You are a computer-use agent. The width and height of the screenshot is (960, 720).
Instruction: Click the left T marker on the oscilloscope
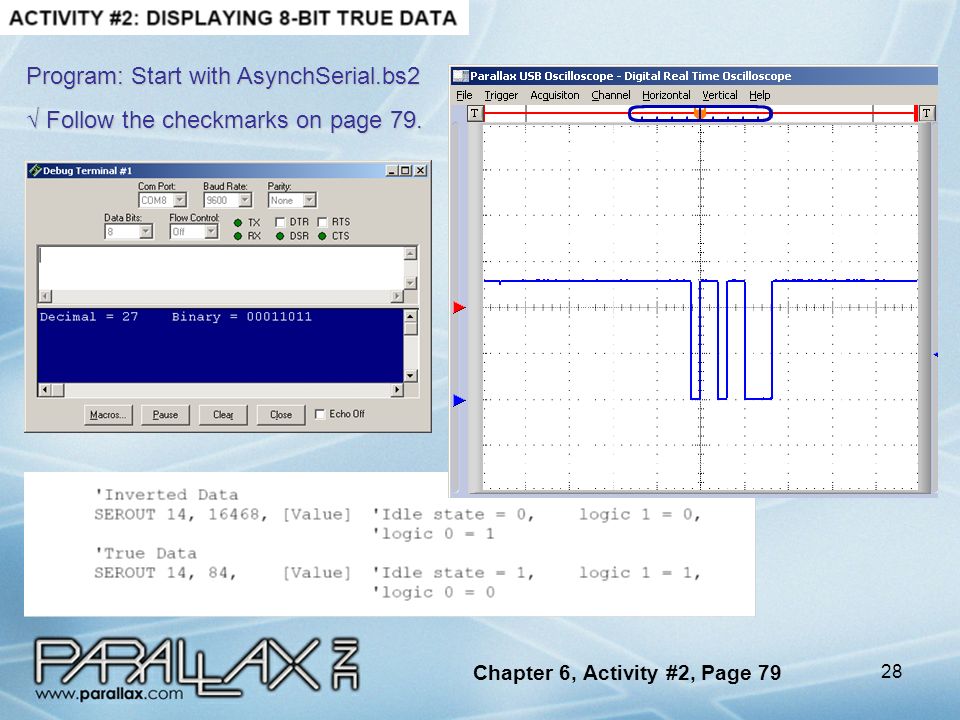coord(474,113)
